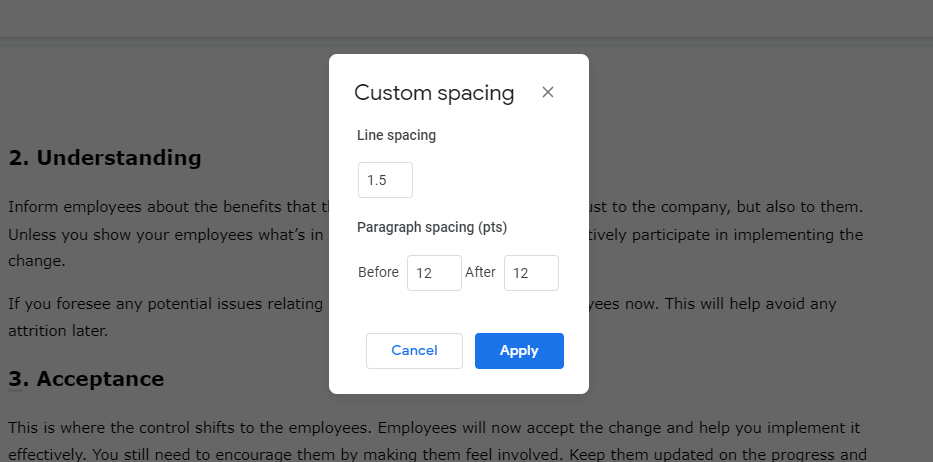Focus the Before paragraph spacing field
Screen dimensions: 933x462
tap(434, 273)
